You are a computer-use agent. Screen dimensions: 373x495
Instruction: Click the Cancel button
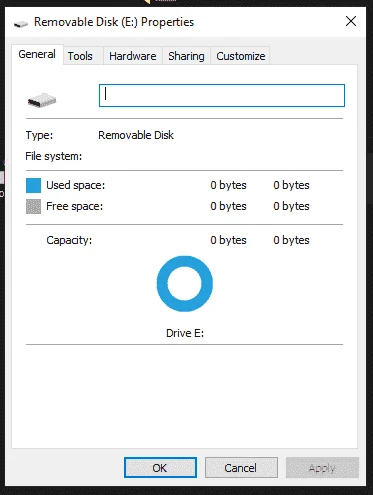point(241,468)
